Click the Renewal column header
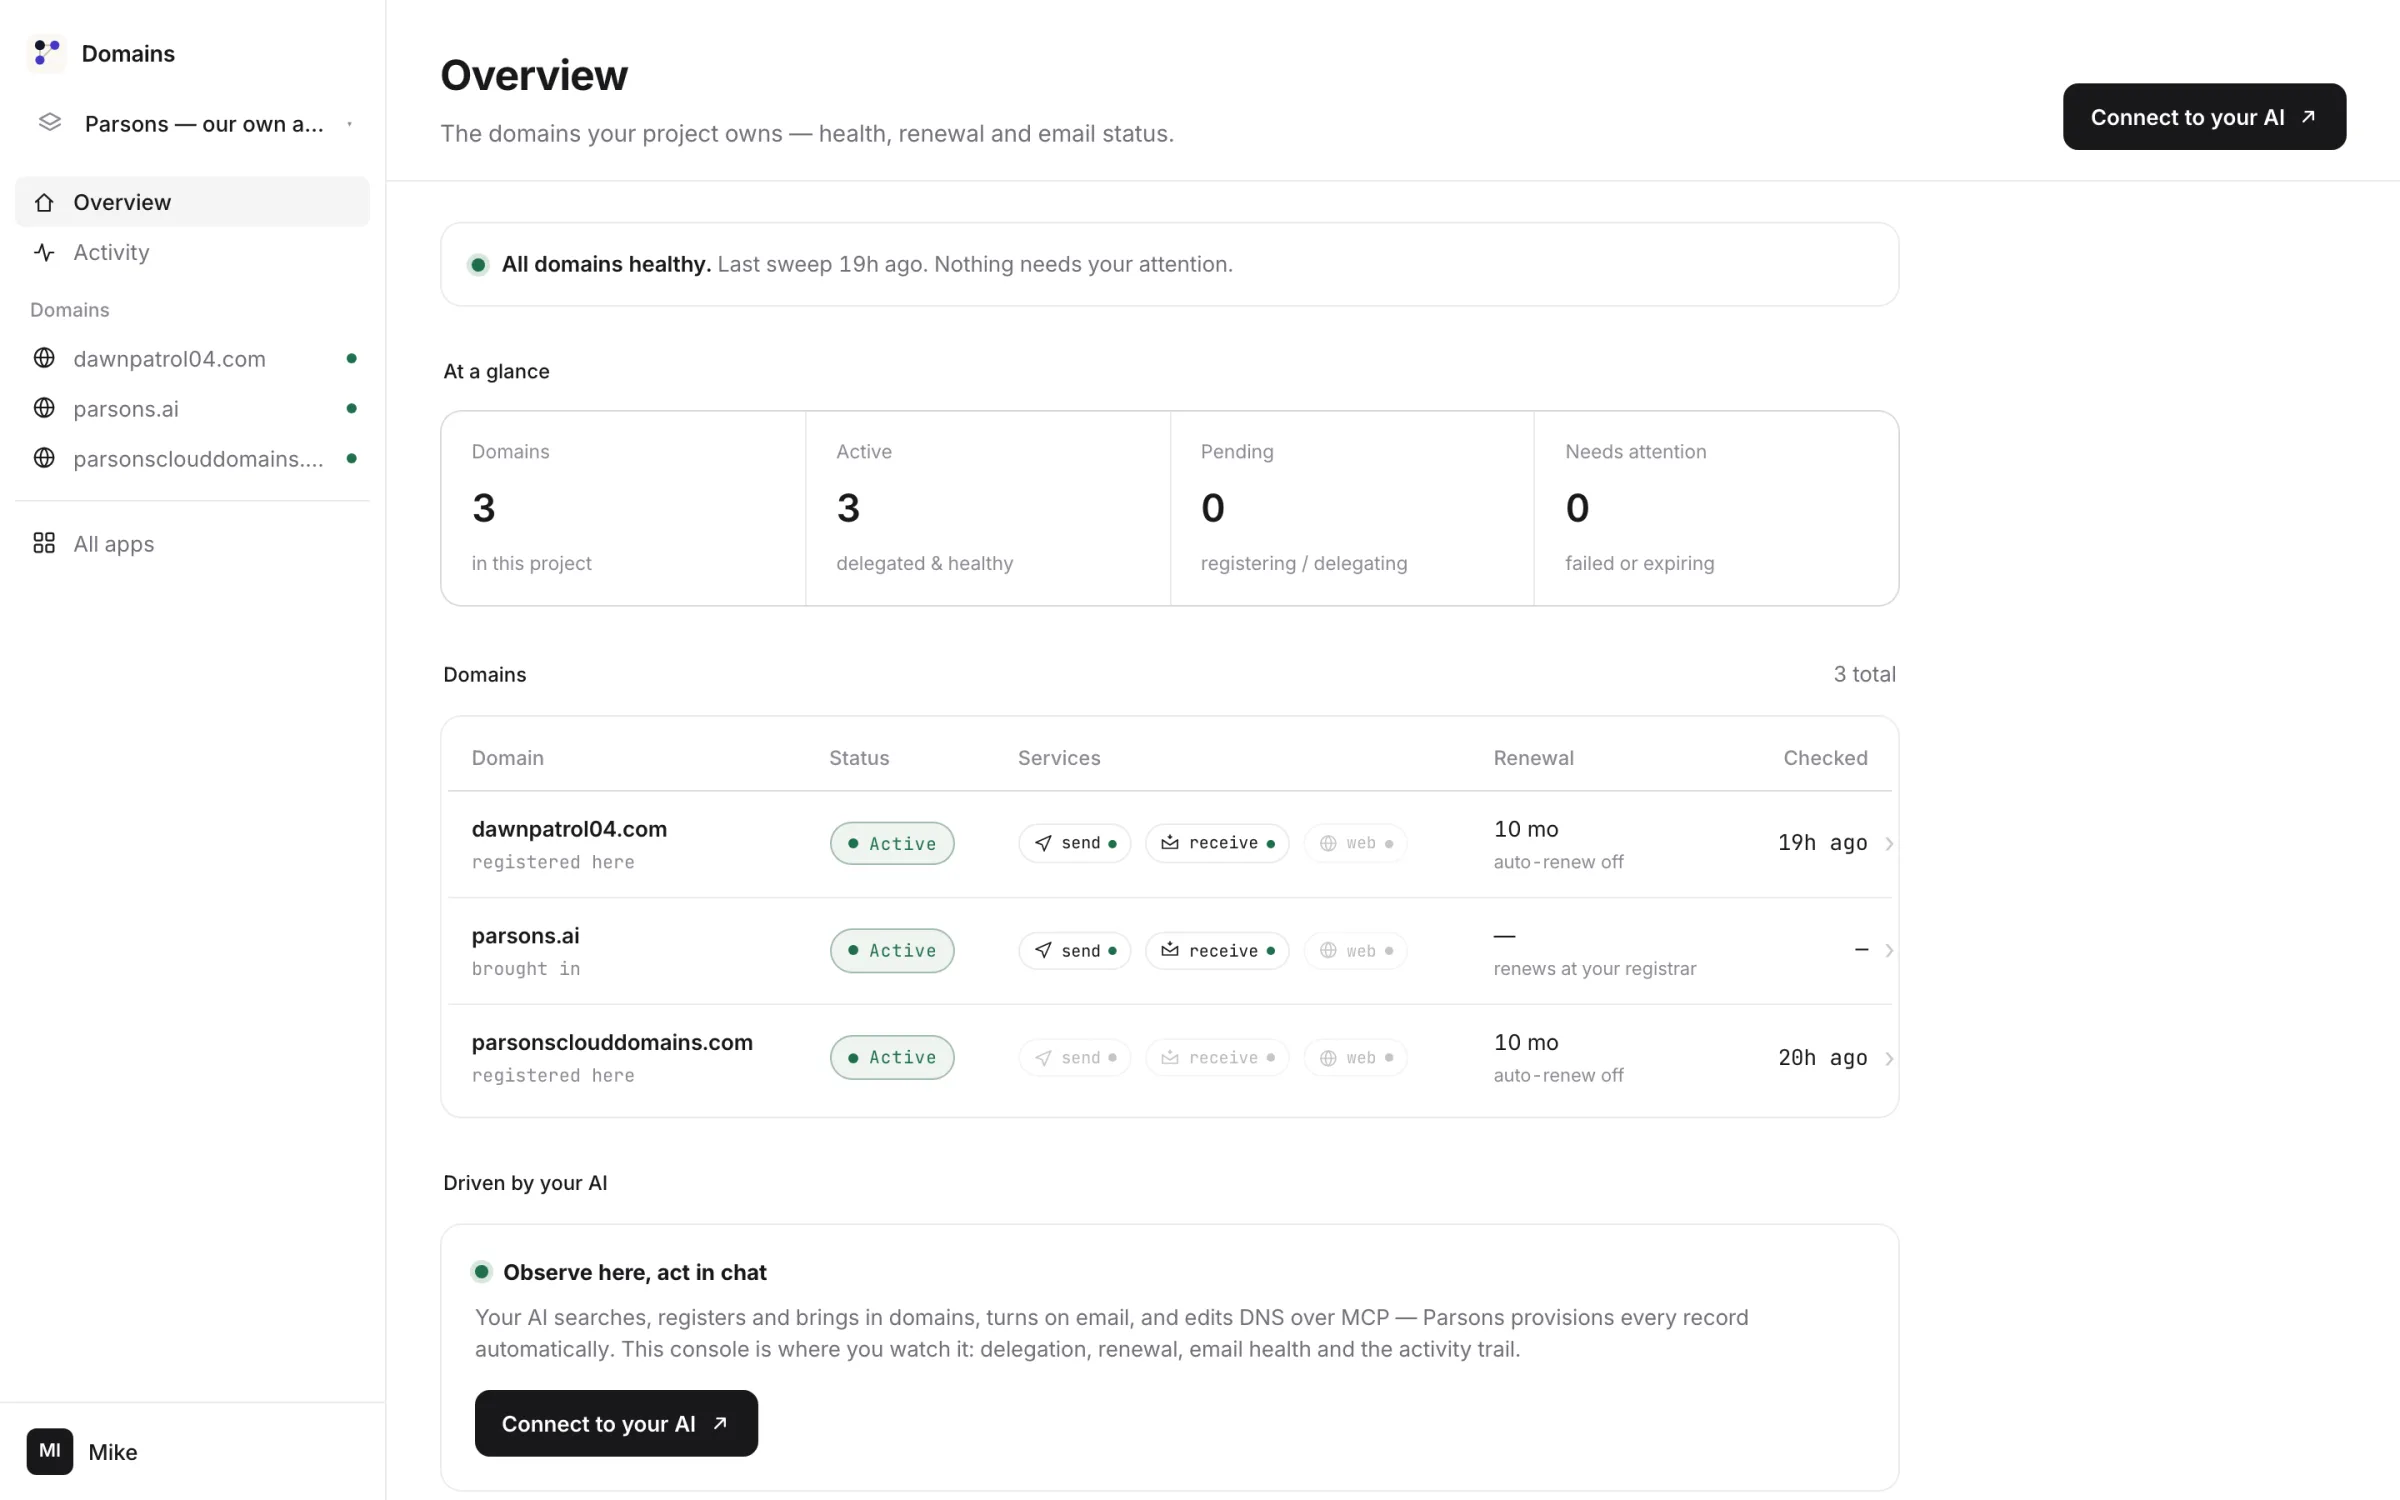 pyautogui.click(x=1533, y=758)
